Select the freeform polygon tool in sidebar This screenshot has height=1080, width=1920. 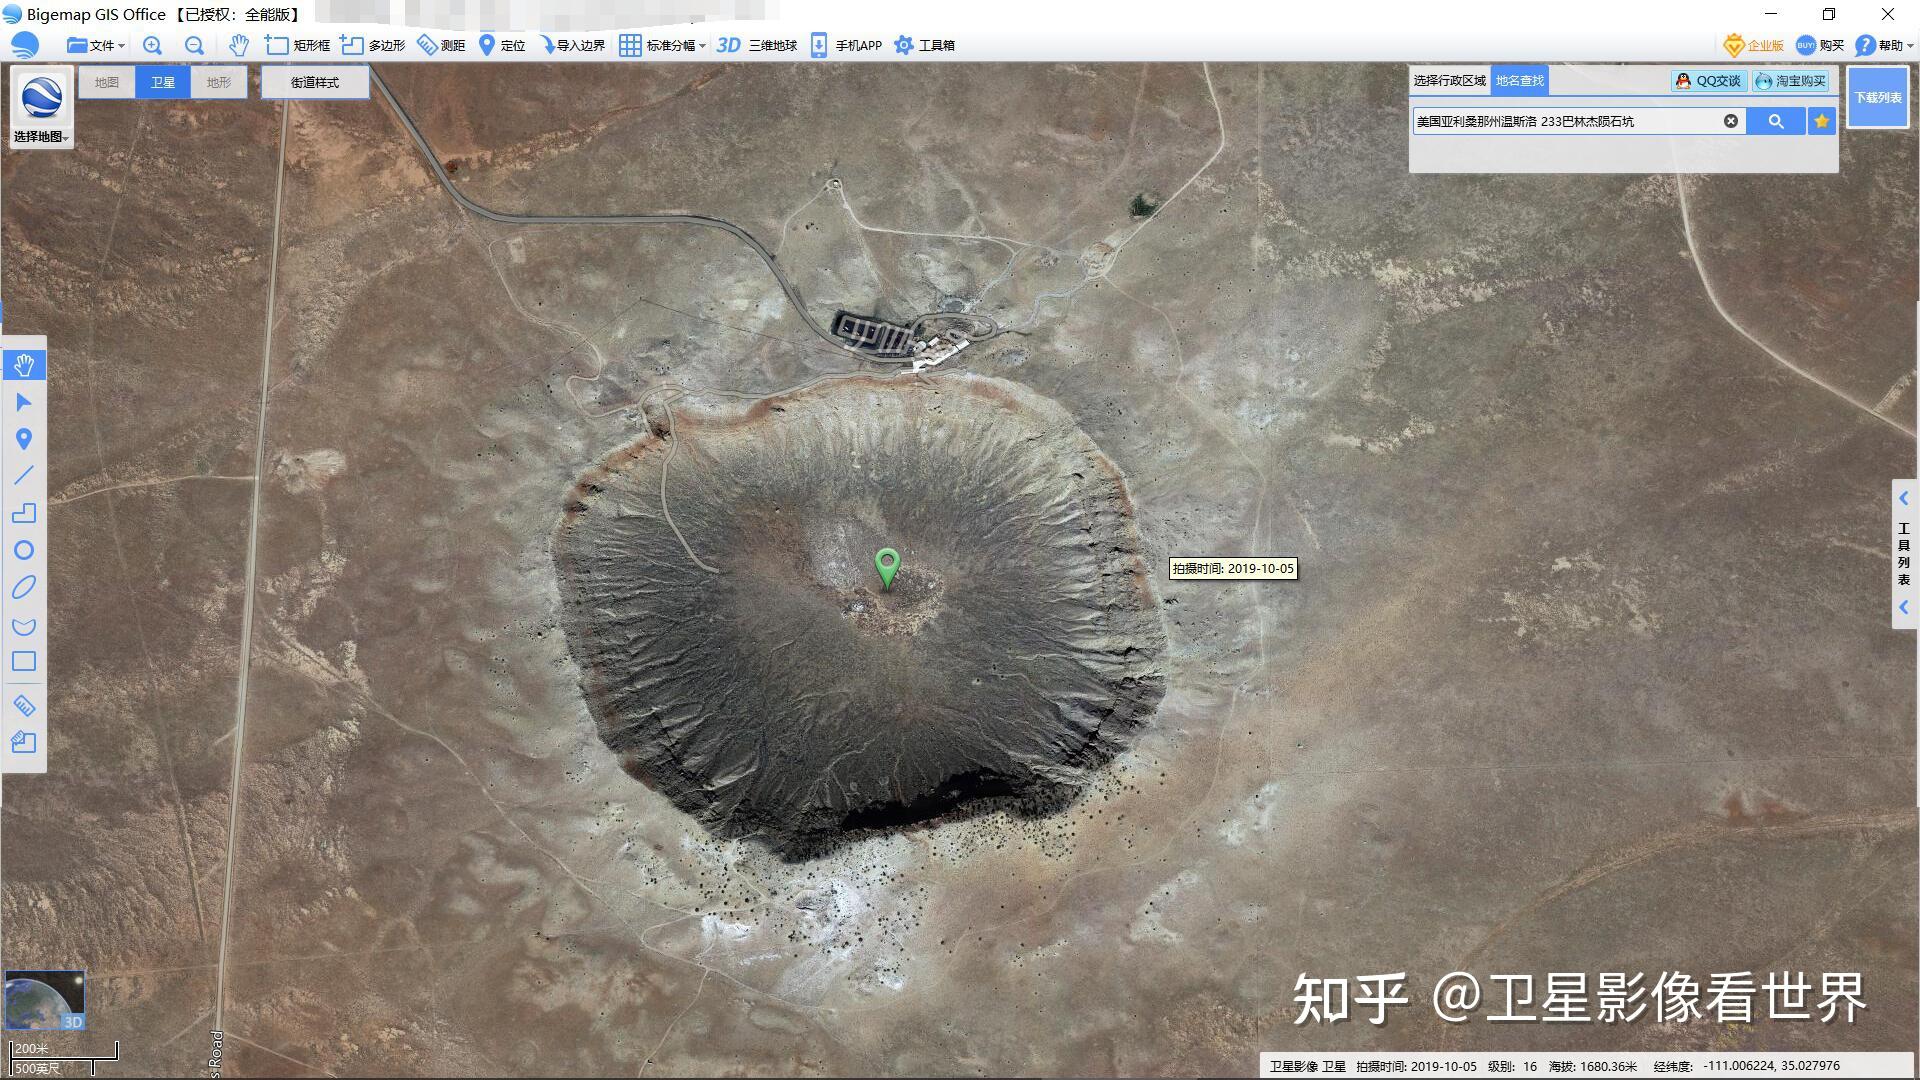coord(24,626)
